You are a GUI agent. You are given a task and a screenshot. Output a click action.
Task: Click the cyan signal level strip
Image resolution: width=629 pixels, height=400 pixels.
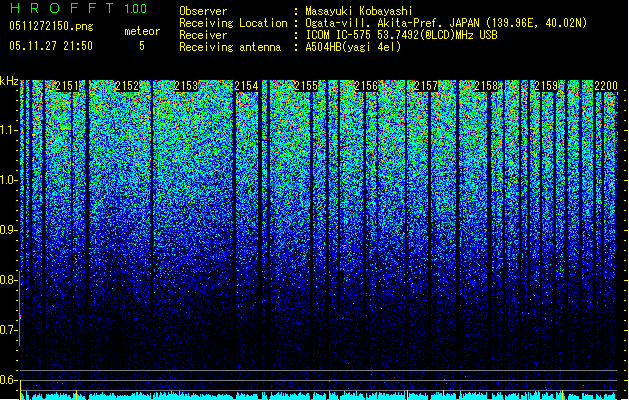click(x=319, y=396)
